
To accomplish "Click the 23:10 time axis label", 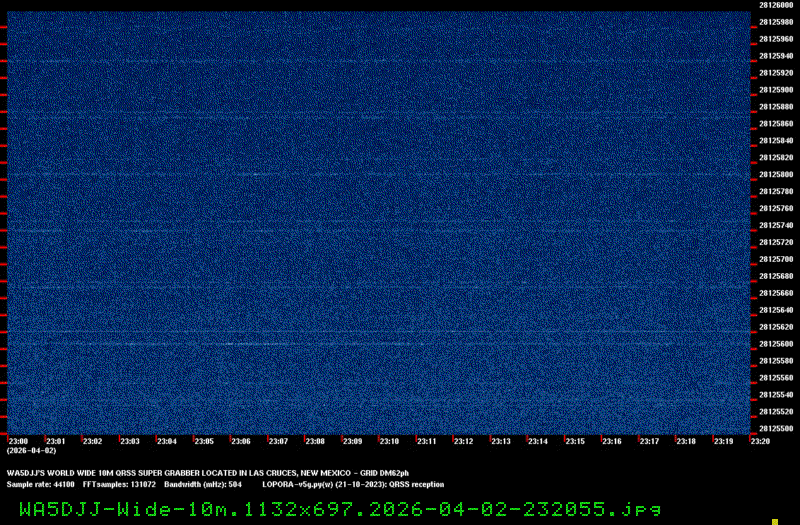I will (x=389, y=441).
